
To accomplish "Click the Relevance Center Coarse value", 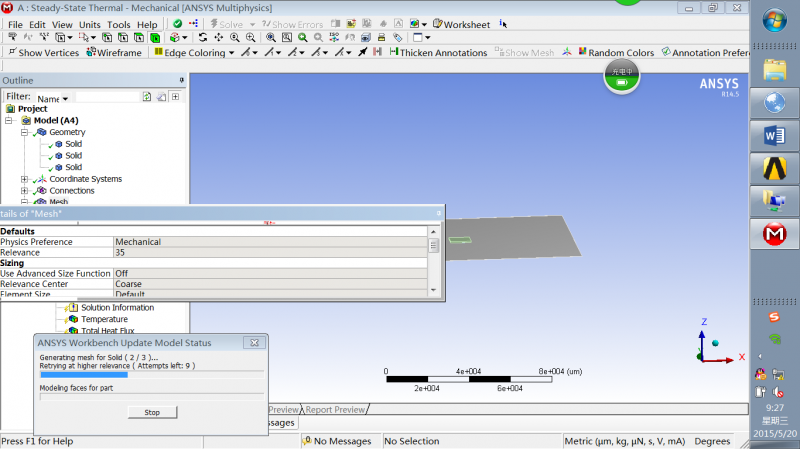I will [x=270, y=284].
